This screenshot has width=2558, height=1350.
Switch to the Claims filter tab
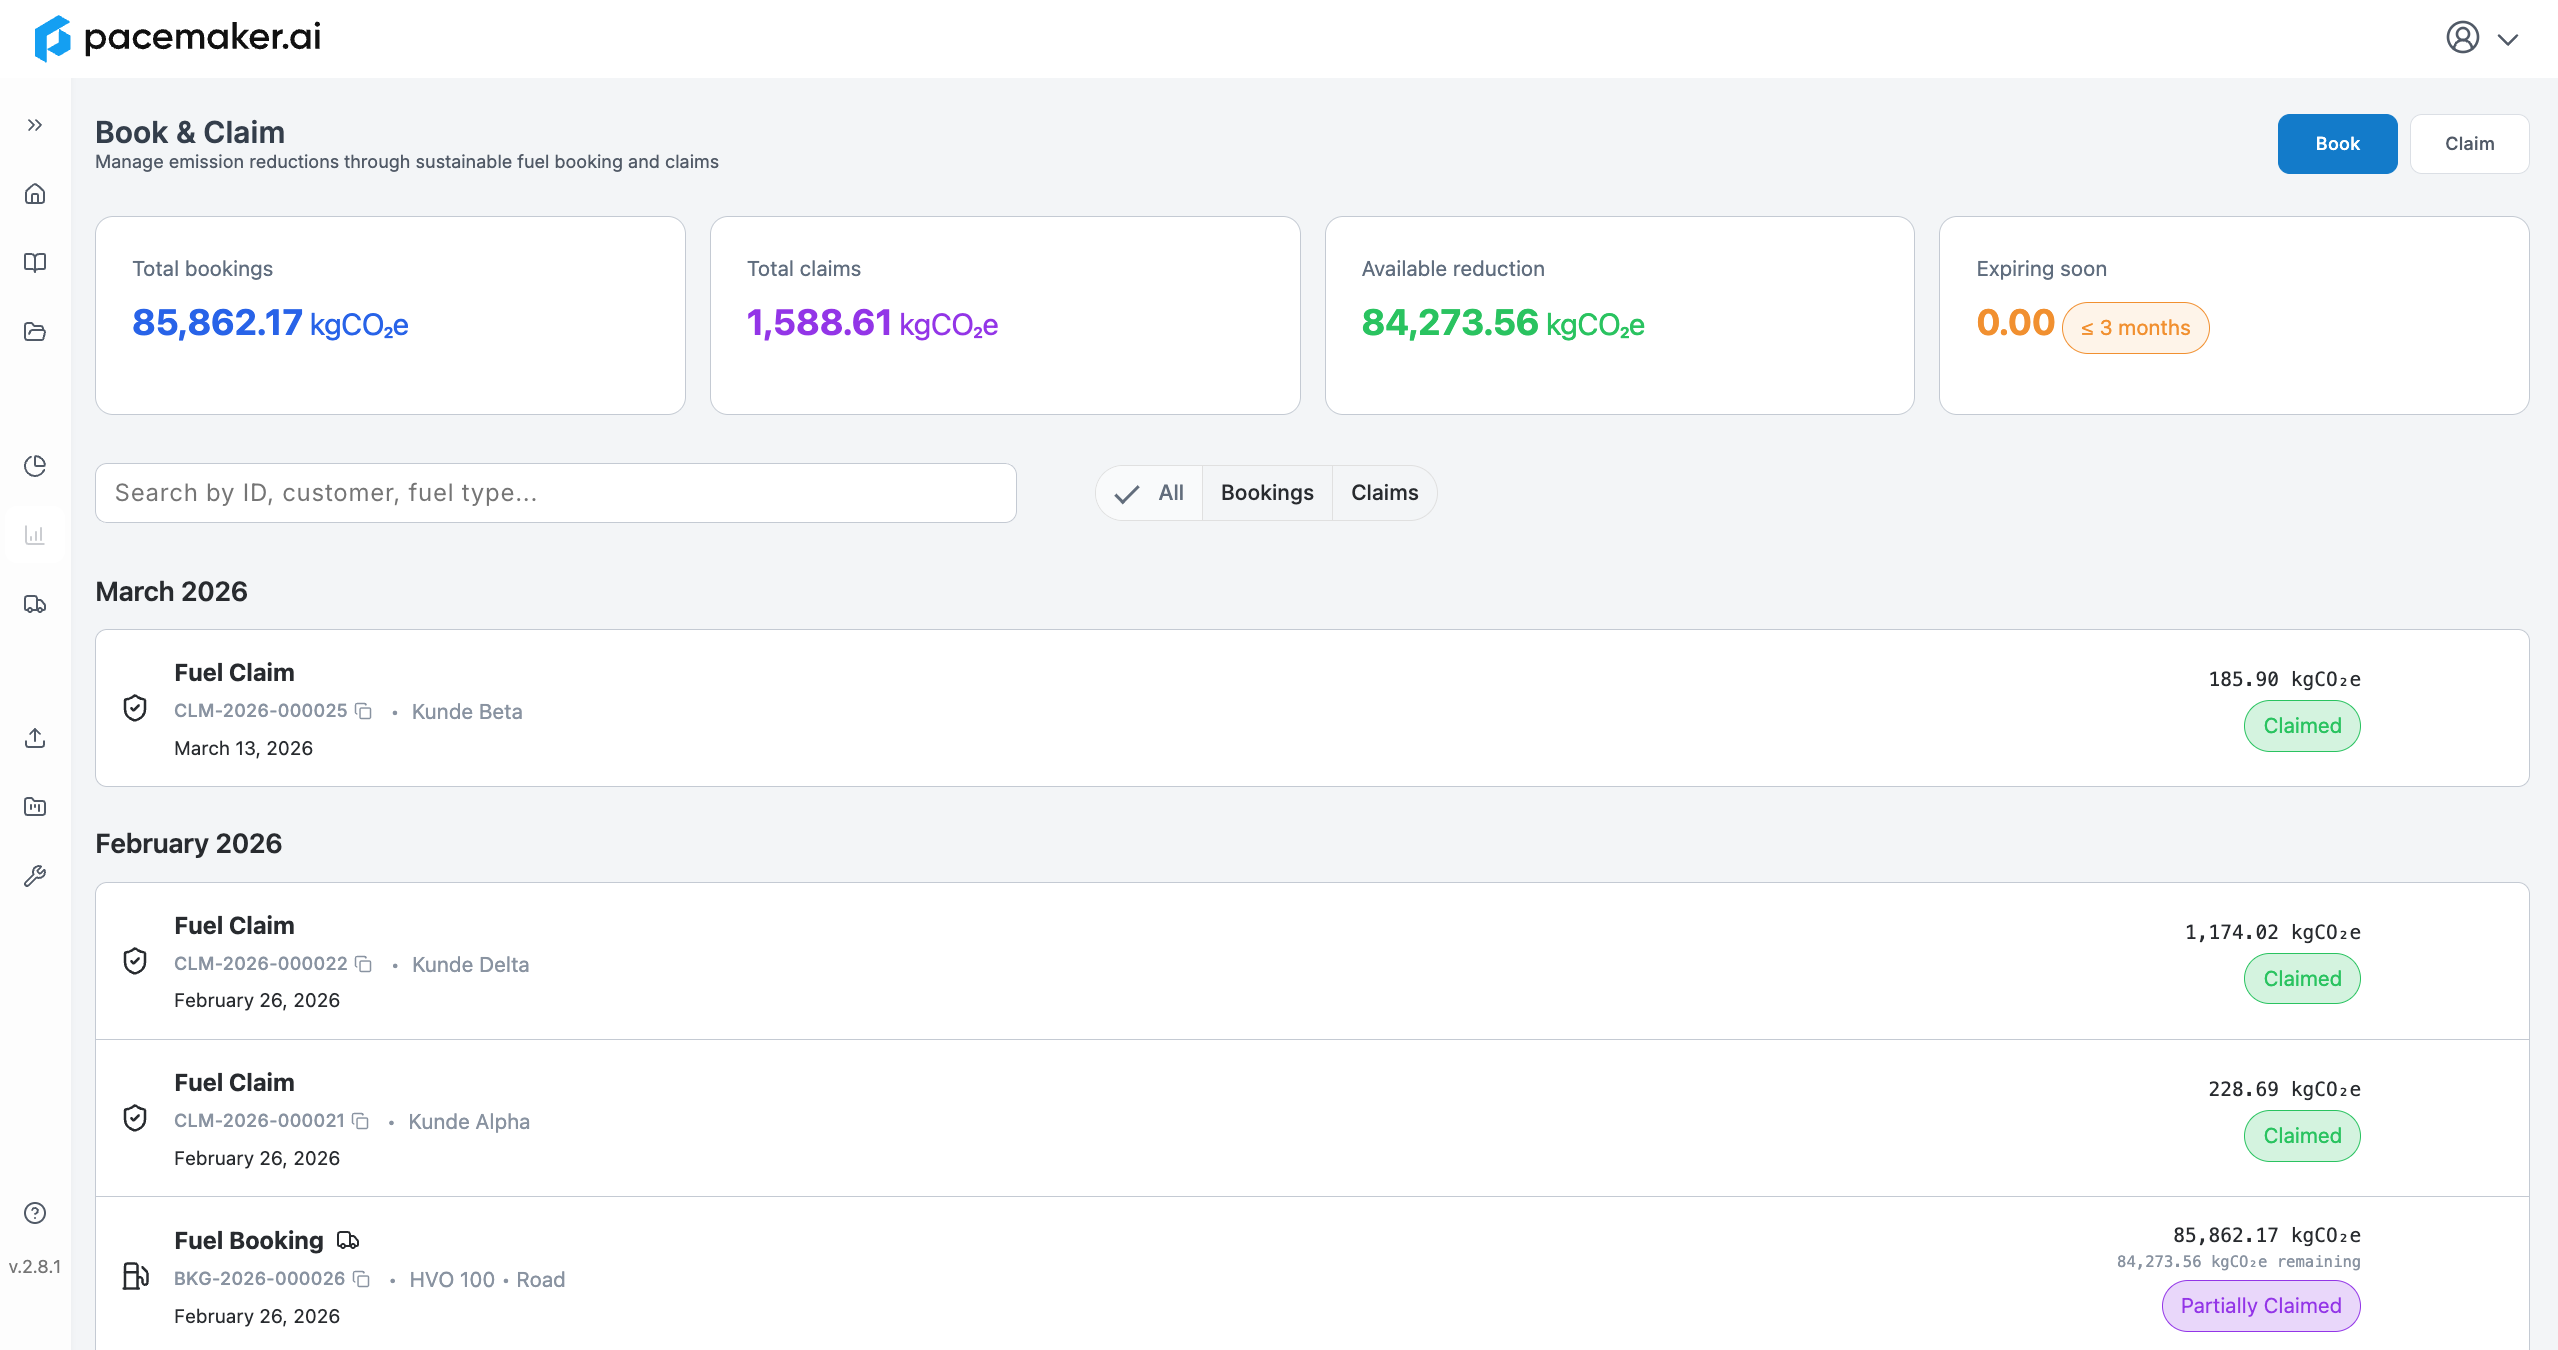[x=1384, y=493]
